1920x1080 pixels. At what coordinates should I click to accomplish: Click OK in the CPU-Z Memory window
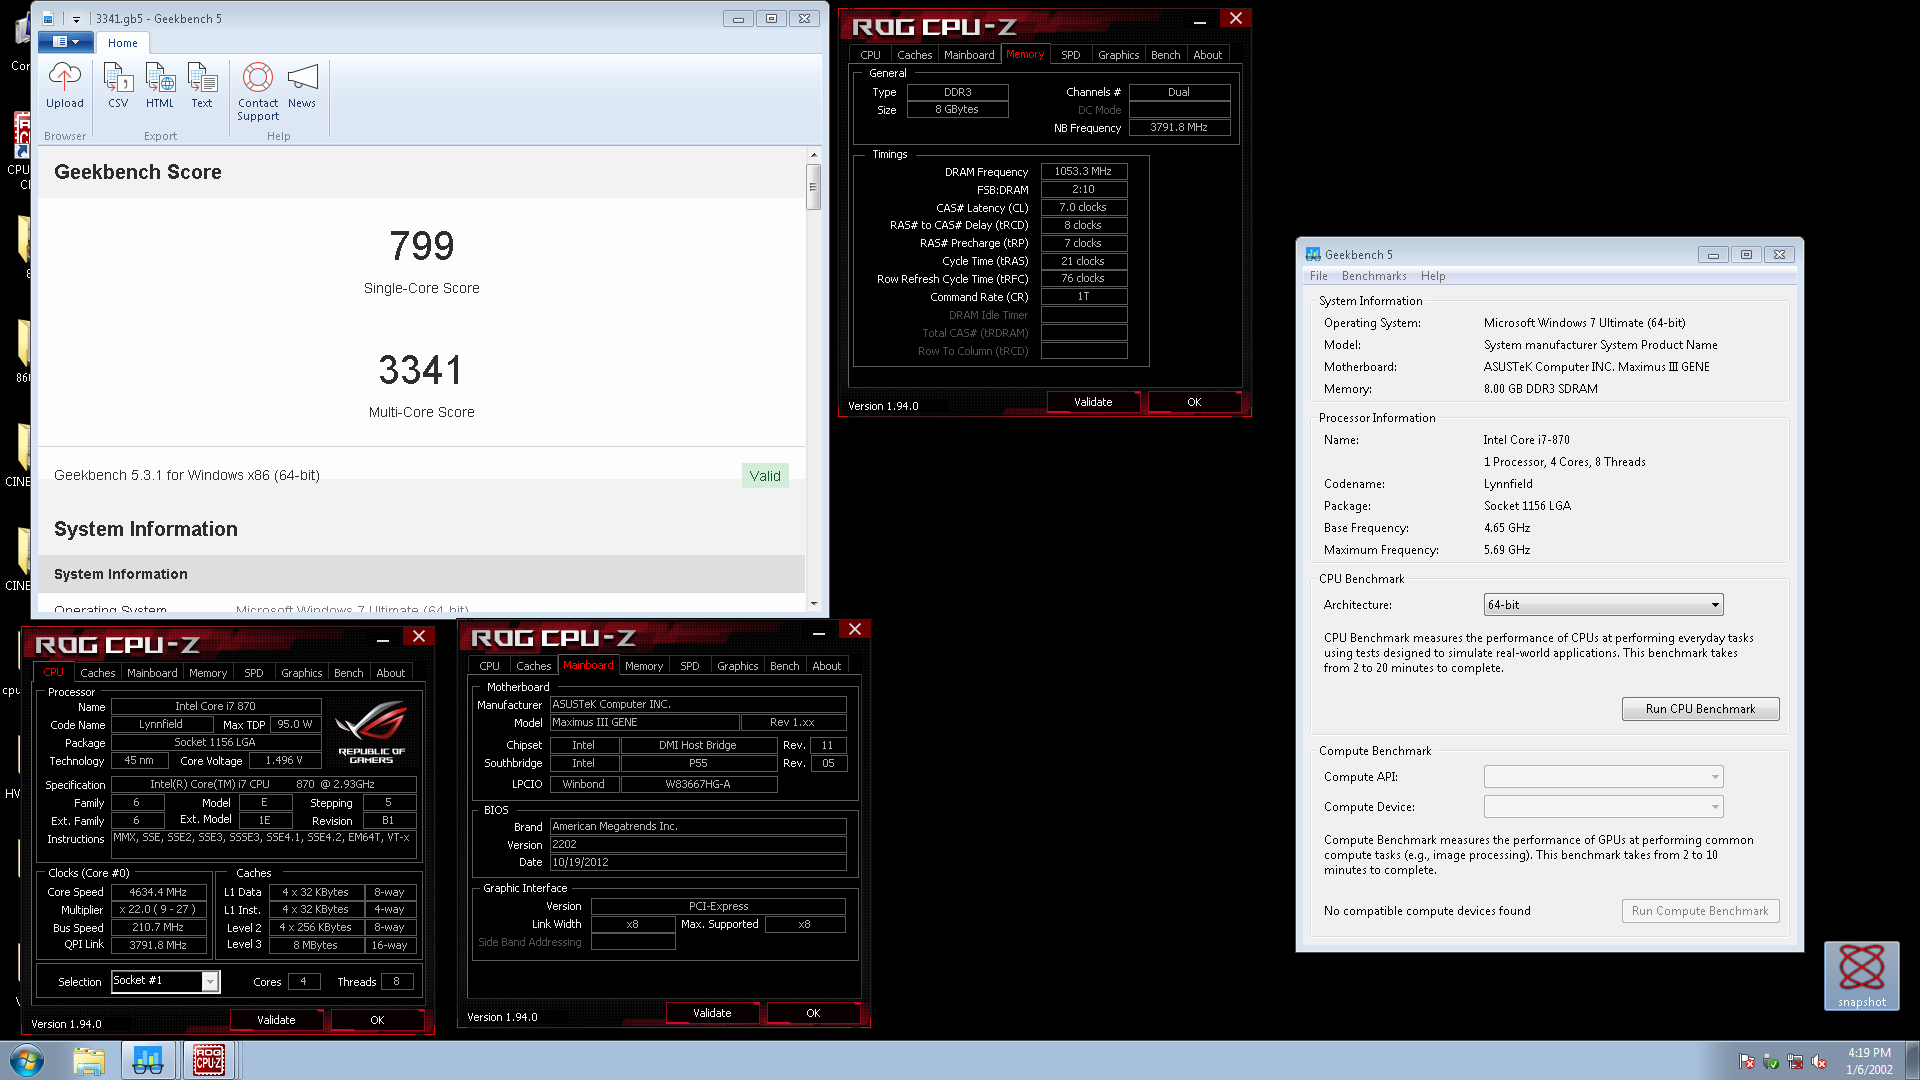click(1194, 402)
